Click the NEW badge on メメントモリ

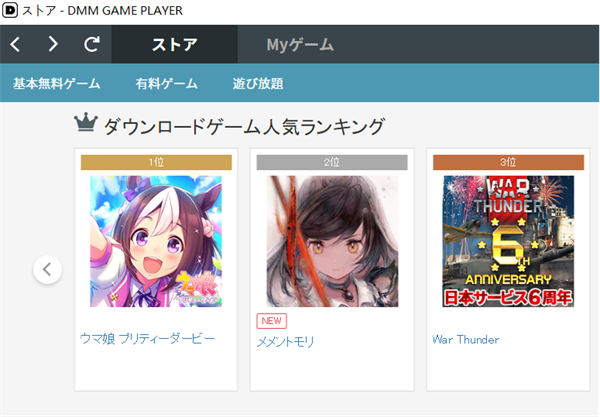[x=272, y=321]
